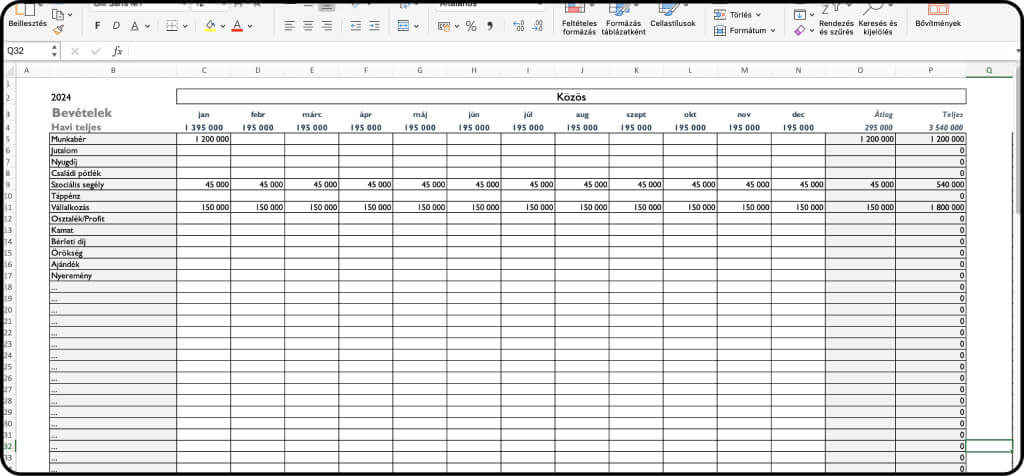The height and width of the screenshot is (476, 1024).
Task: Click the Format Painter brush icon
Action: [59, 30]
